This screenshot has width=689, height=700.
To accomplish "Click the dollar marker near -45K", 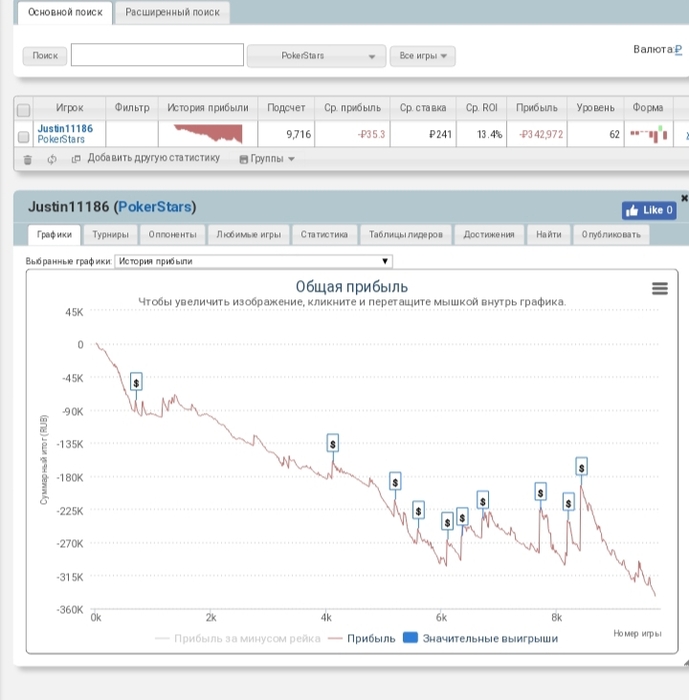I will click(x=136, y=382).
